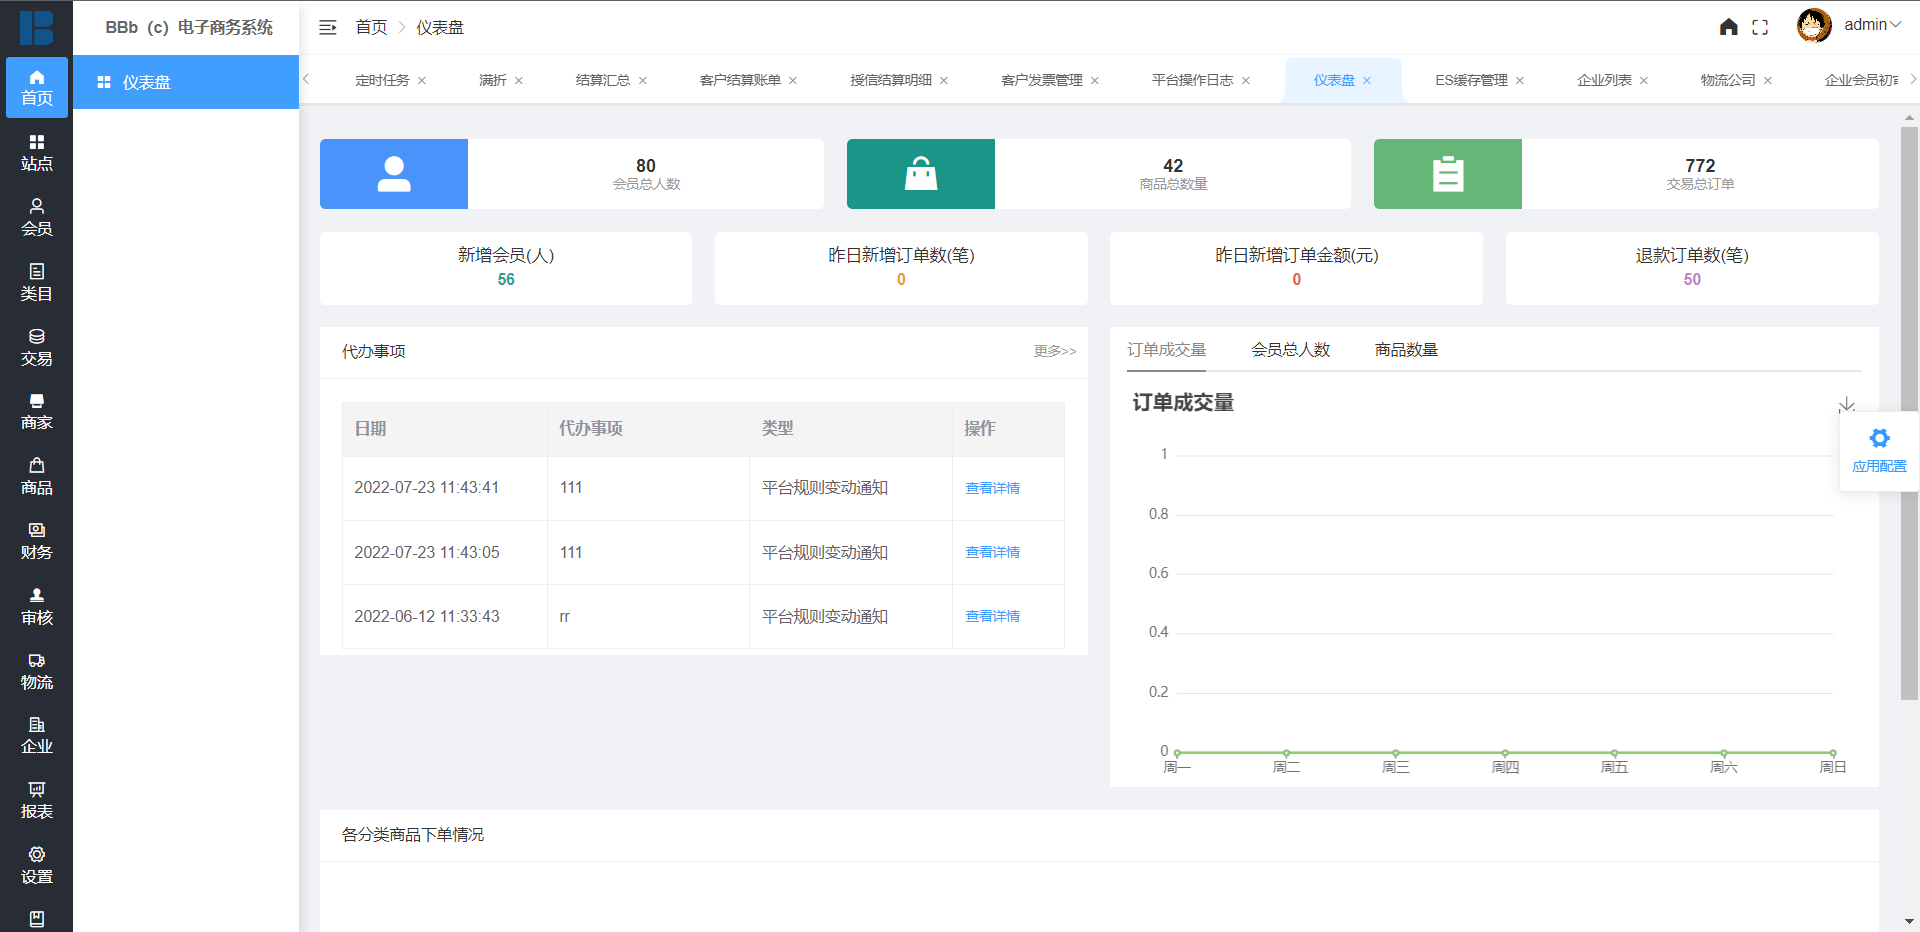Click the admin avatar picture
Viewport: 1920px width, 932px height.
pos(1813,25)
